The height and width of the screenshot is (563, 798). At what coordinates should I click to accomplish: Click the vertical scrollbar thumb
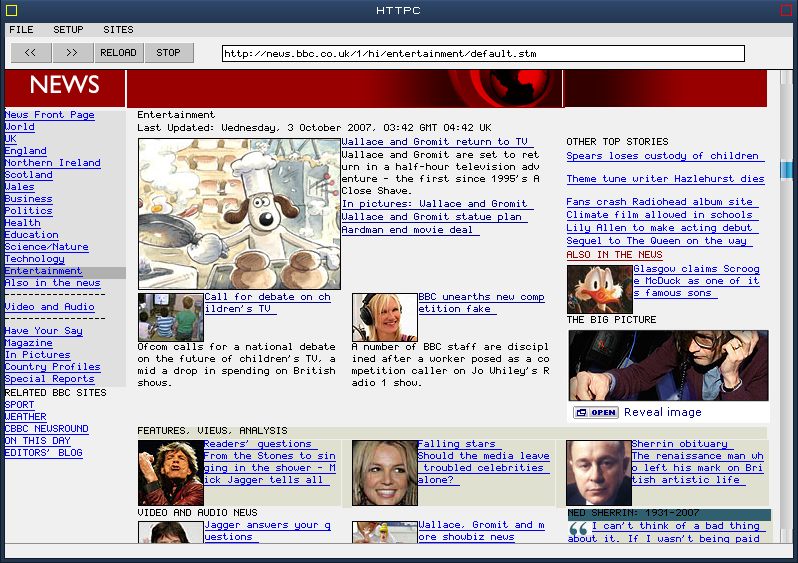[x=786, y=170]
